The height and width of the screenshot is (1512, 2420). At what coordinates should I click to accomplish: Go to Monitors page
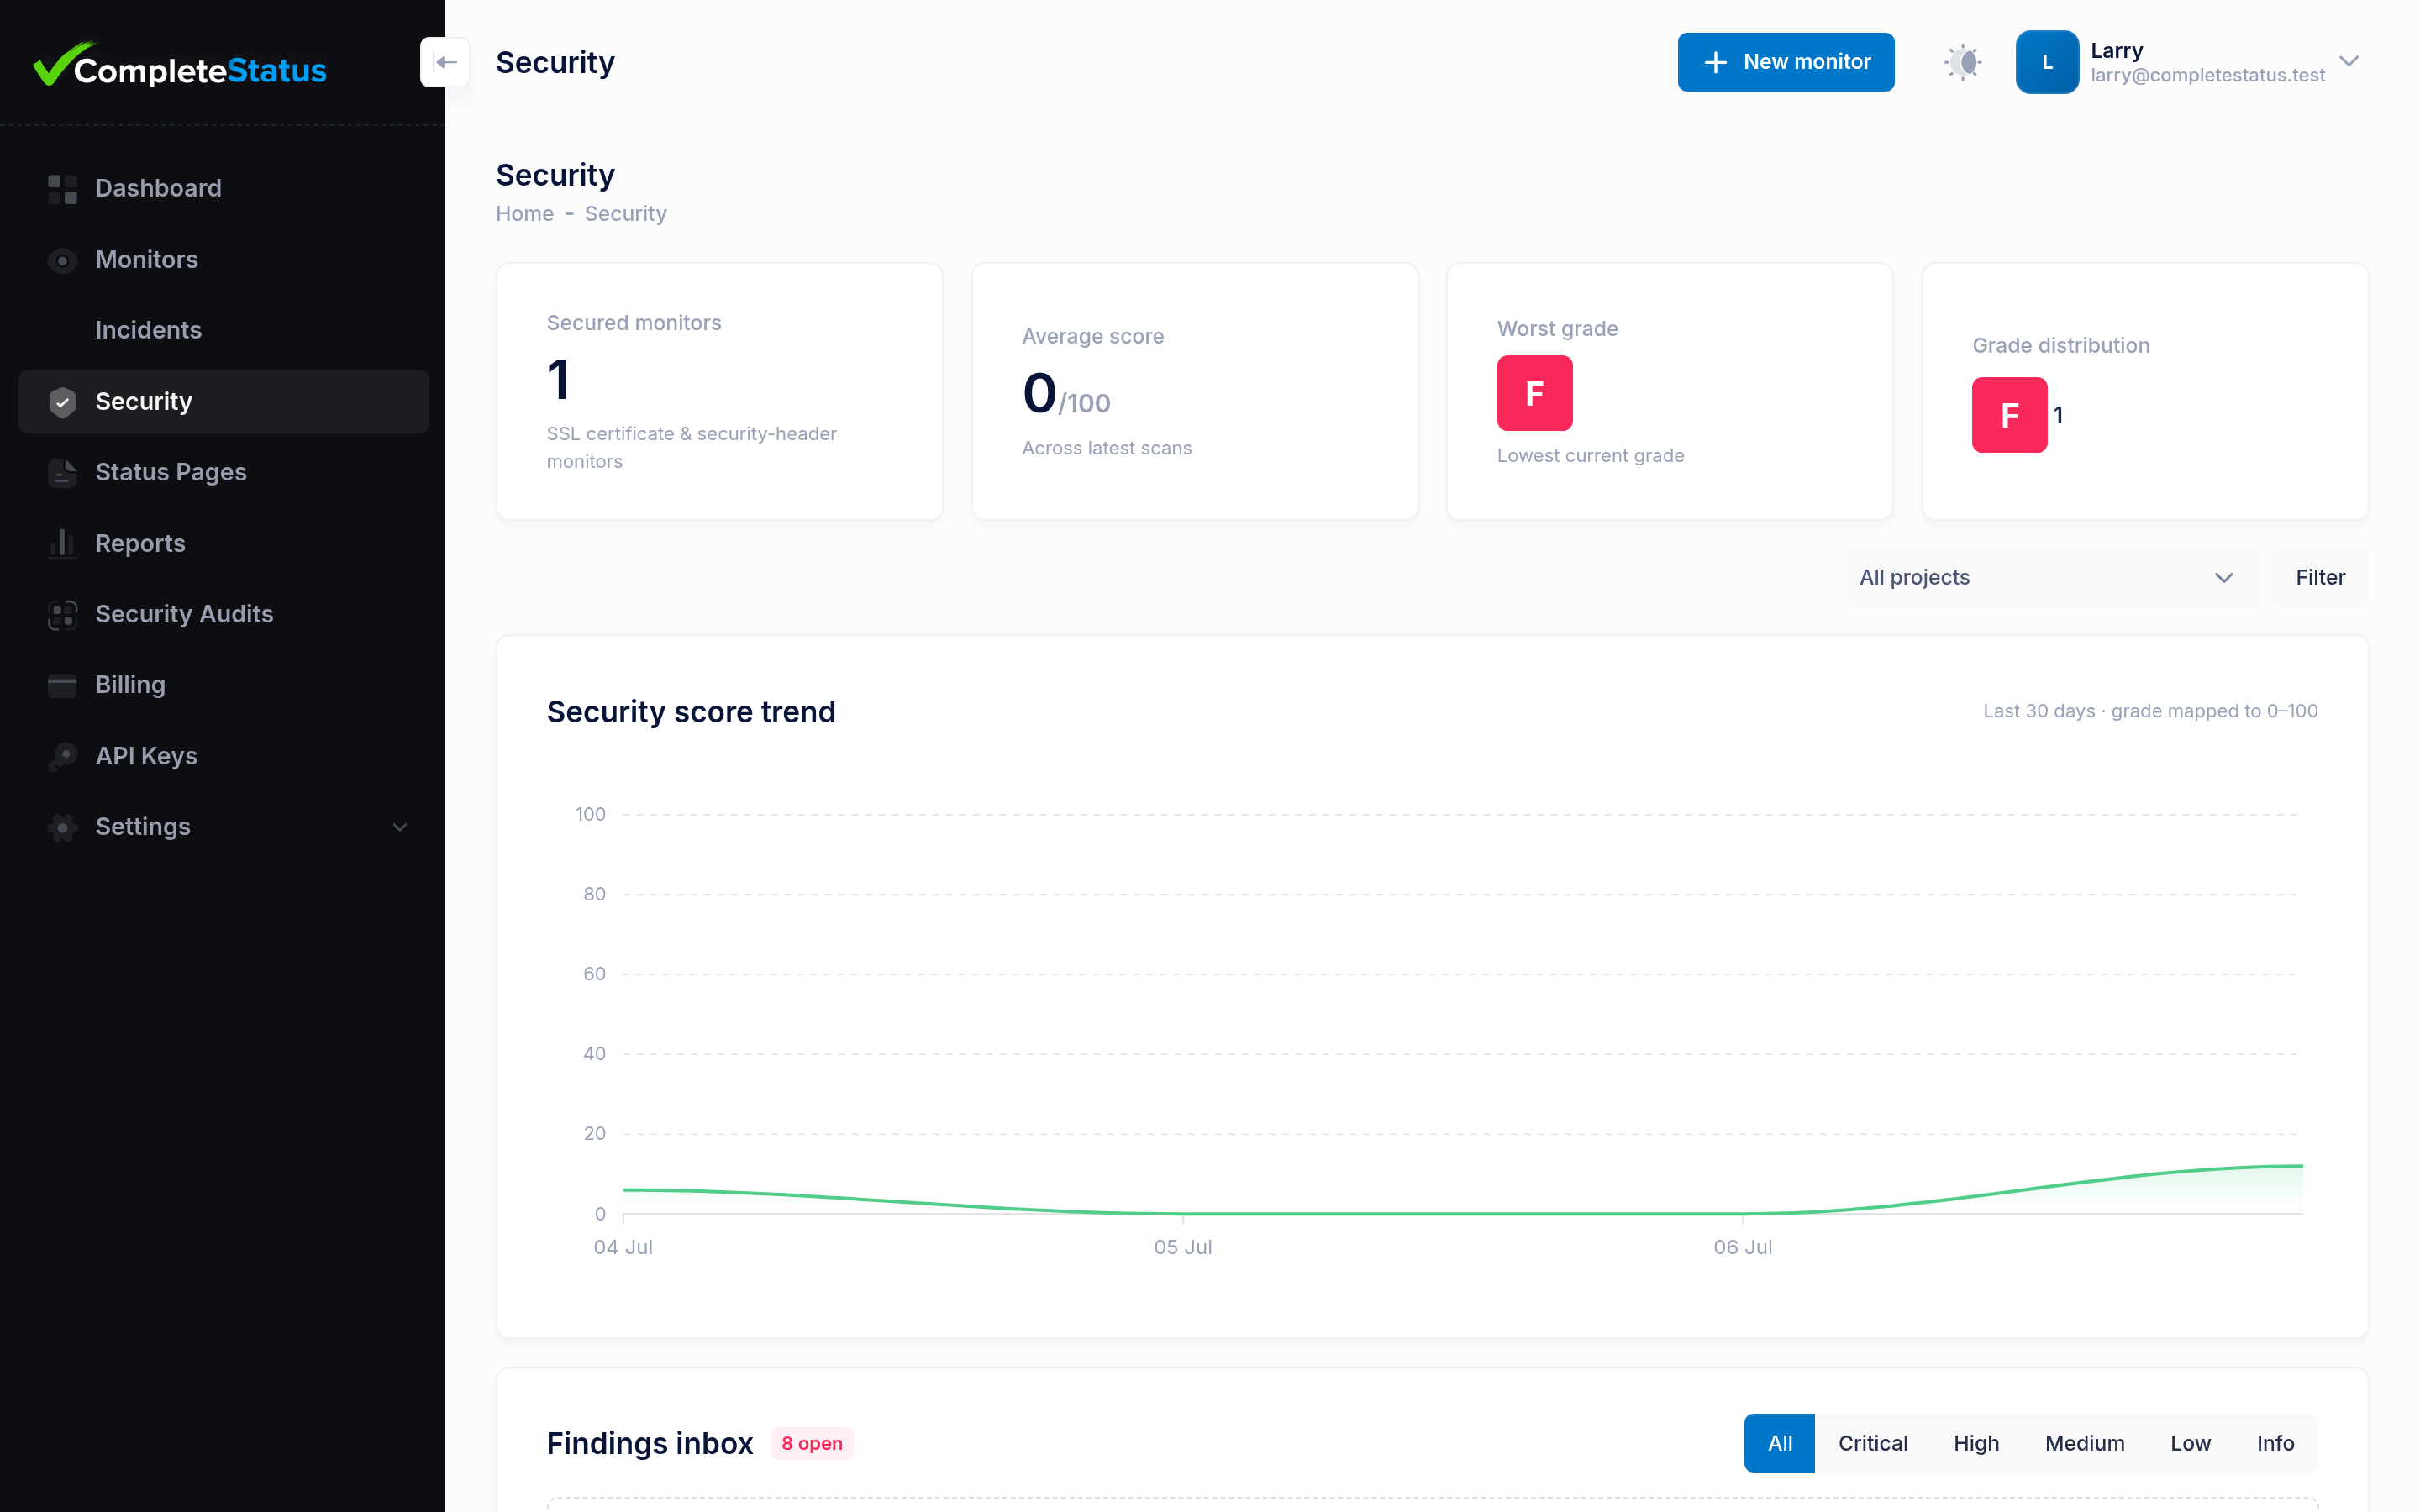coord(223,260)
